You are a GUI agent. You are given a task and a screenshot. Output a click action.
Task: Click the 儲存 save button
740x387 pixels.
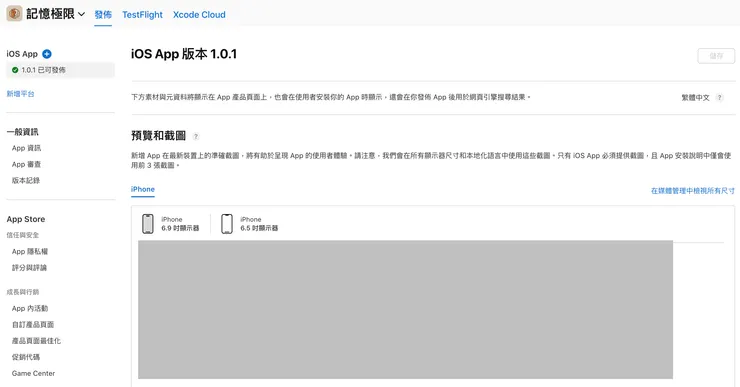tap(716, 56)
